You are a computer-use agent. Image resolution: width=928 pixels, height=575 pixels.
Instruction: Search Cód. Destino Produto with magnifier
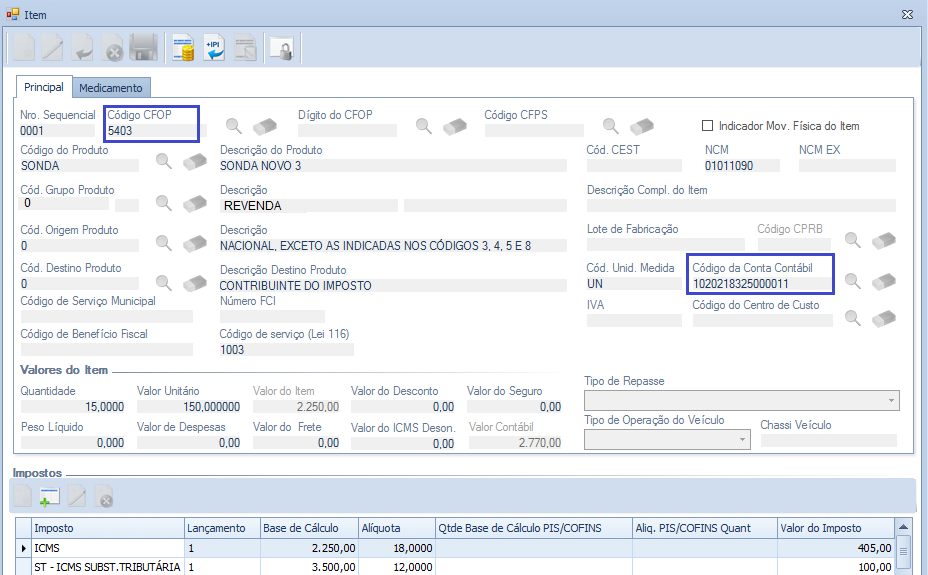pyautogui.click(x=164, y=283)
